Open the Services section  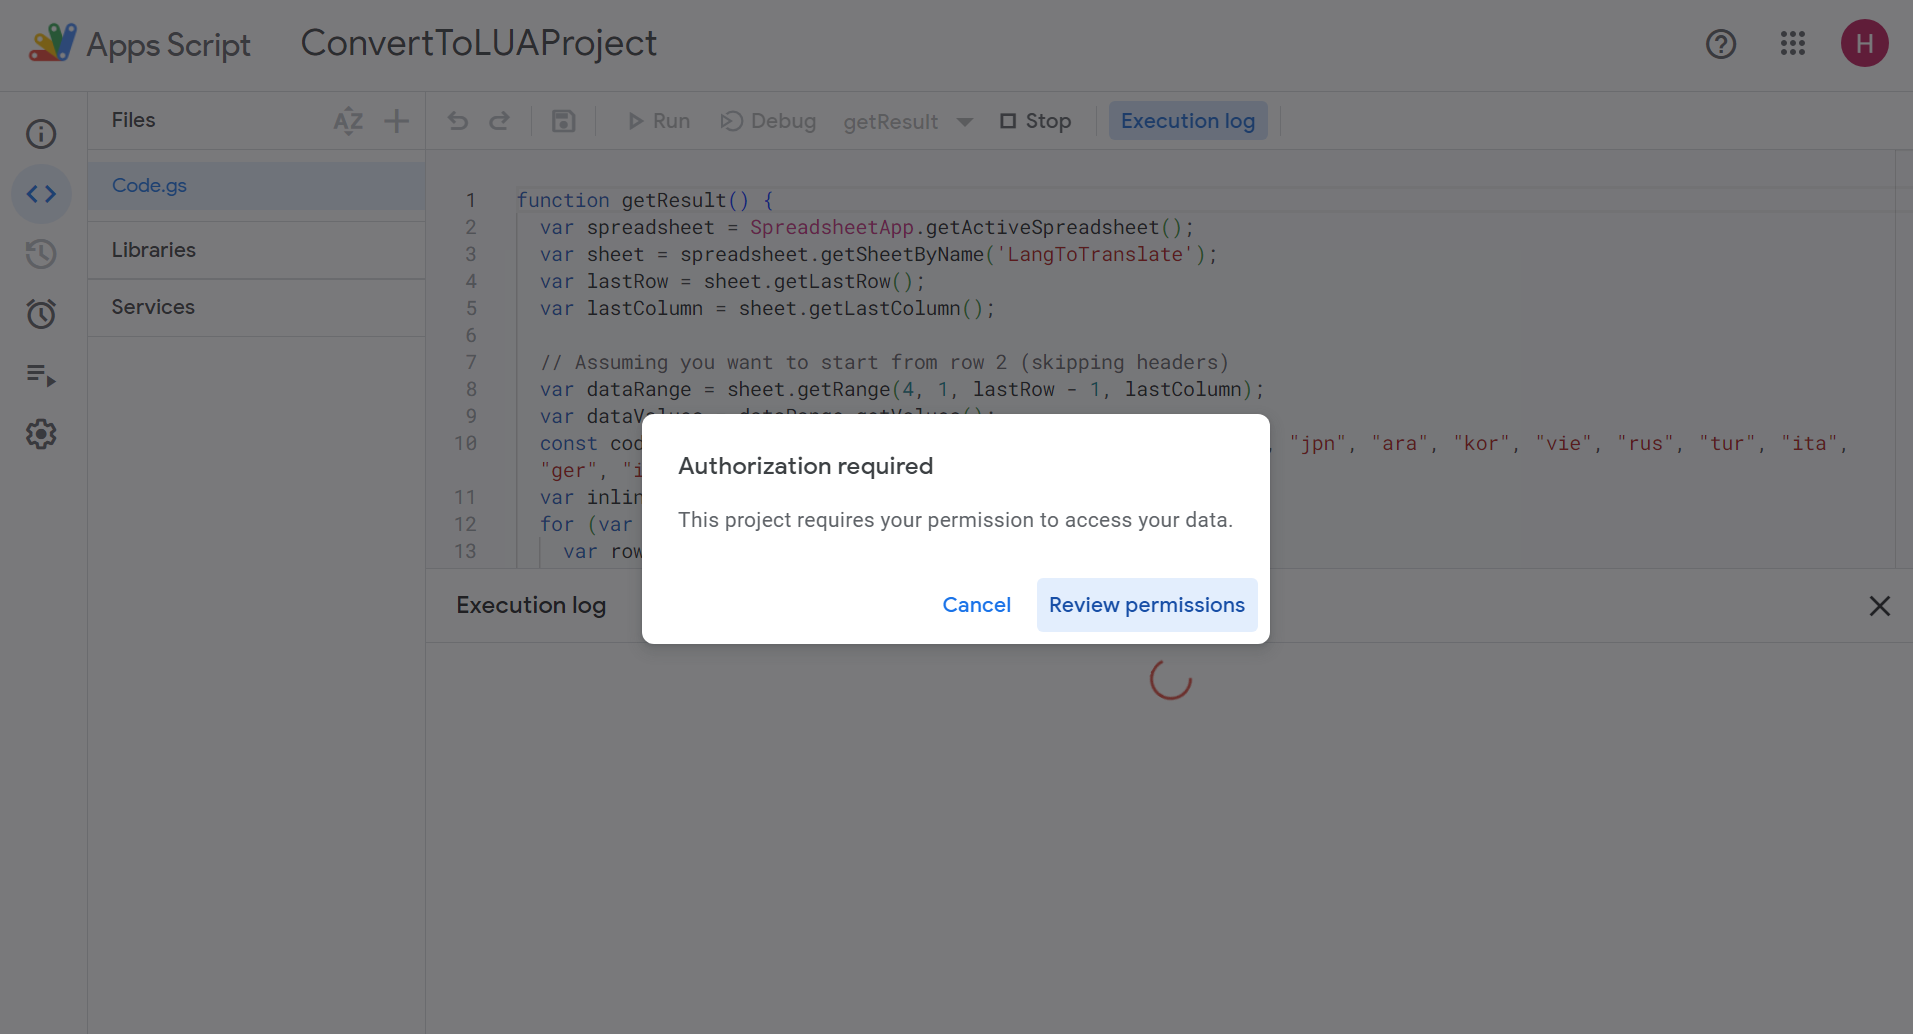coord(153,307)
